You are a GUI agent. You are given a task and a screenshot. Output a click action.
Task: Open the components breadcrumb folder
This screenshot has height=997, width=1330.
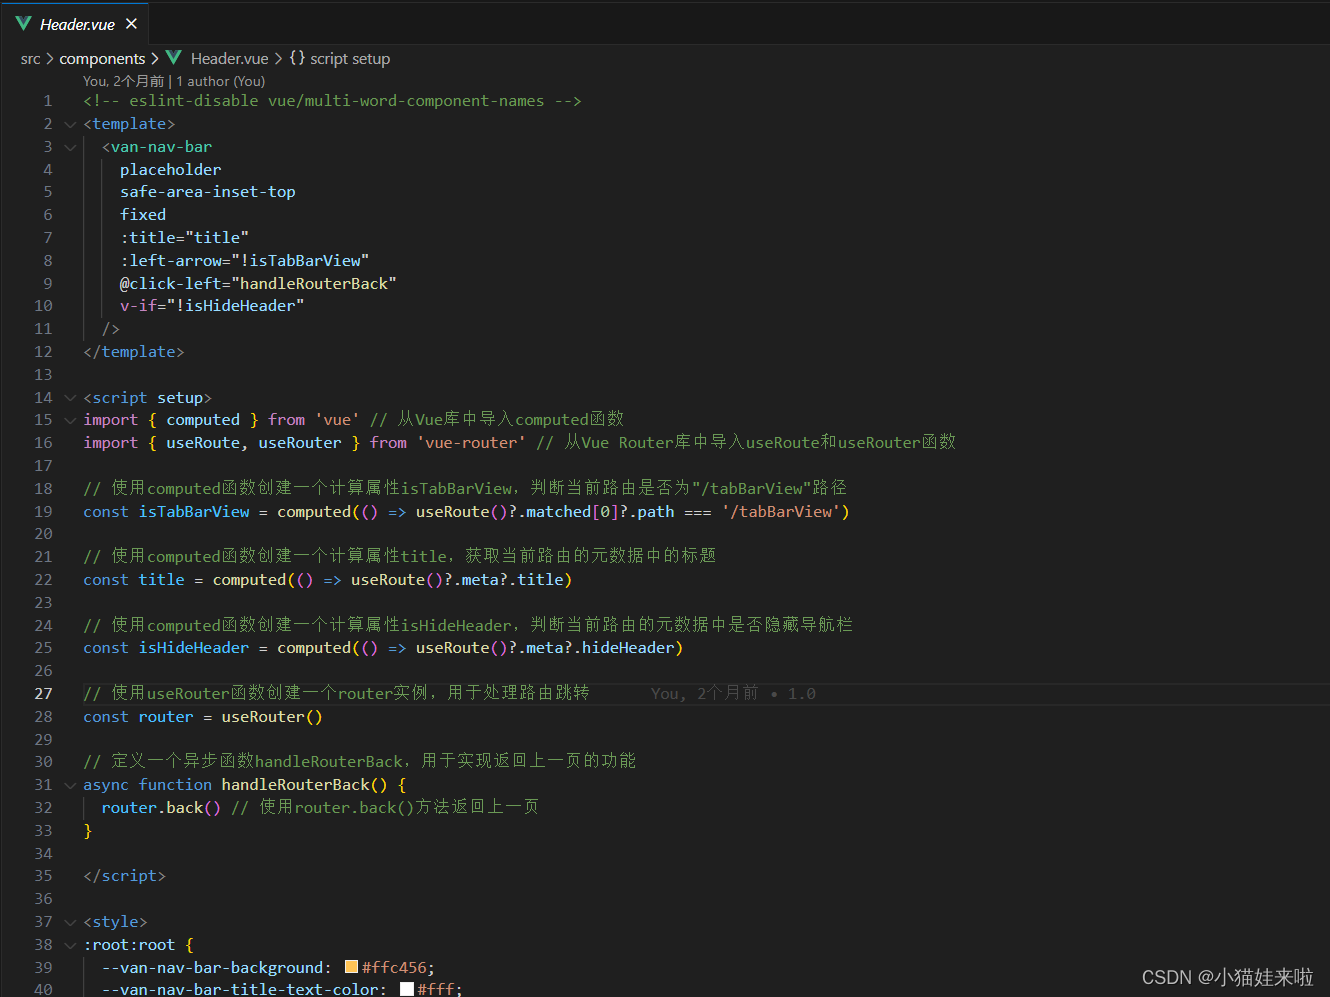pos(102,59)
